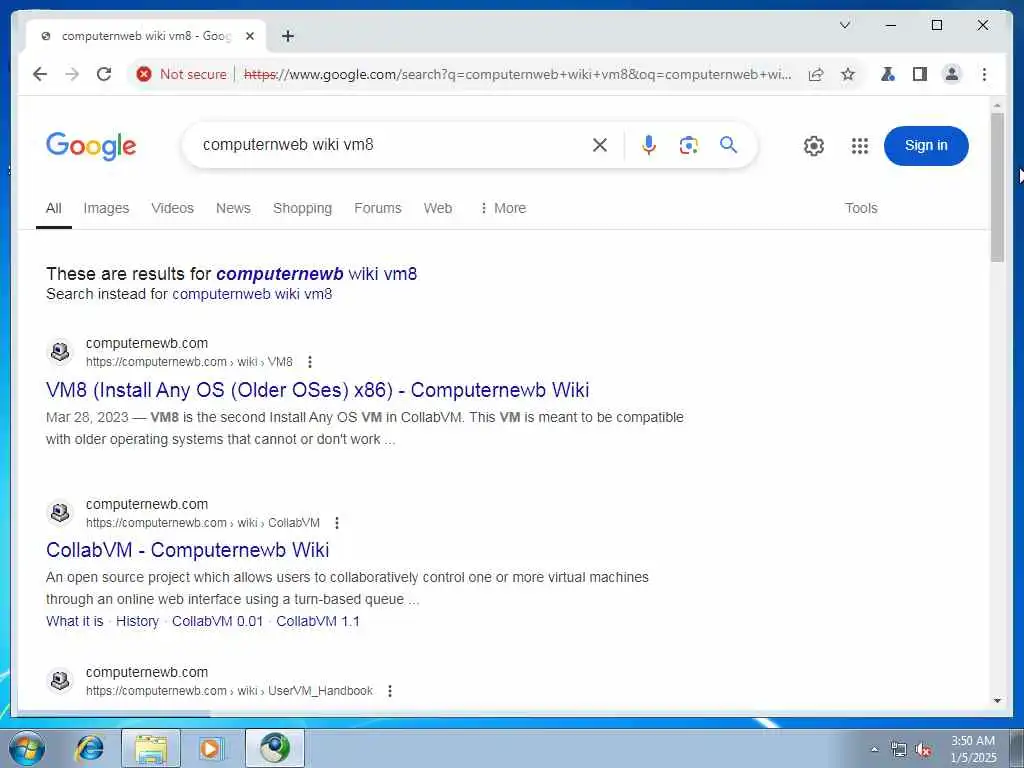The image size is (1024, 768).
Task: Open the CollabVM - Computernewb Wiki result
Action: click(187, 550)
